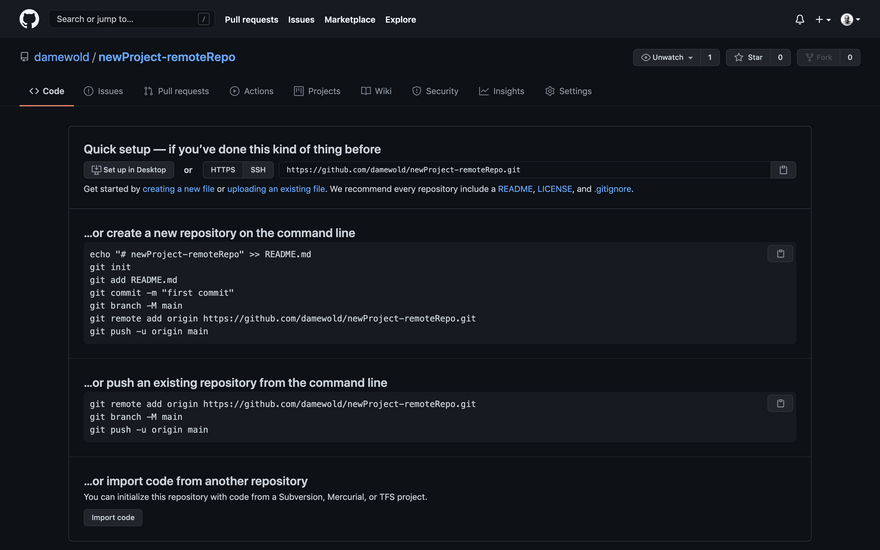
Task: Copy the repository URL to clipboard
Action: pyautogui.click(x=783, y=170)
